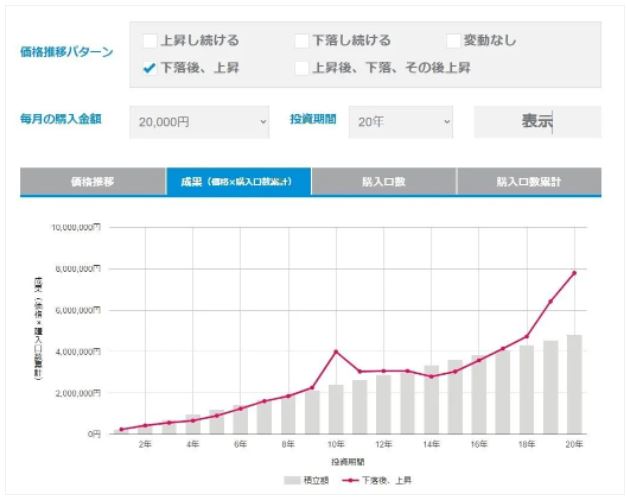Open the 購入口数 tab
The height and width of the screenshot is (499, 627).
383,182
